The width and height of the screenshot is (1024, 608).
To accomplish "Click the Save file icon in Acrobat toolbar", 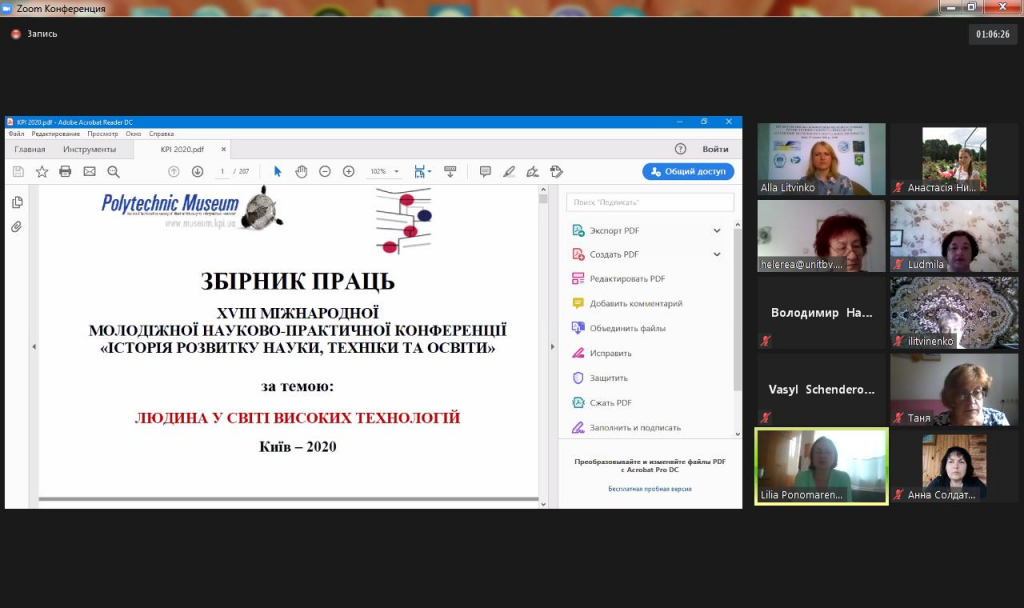I will tap(18, 172).
